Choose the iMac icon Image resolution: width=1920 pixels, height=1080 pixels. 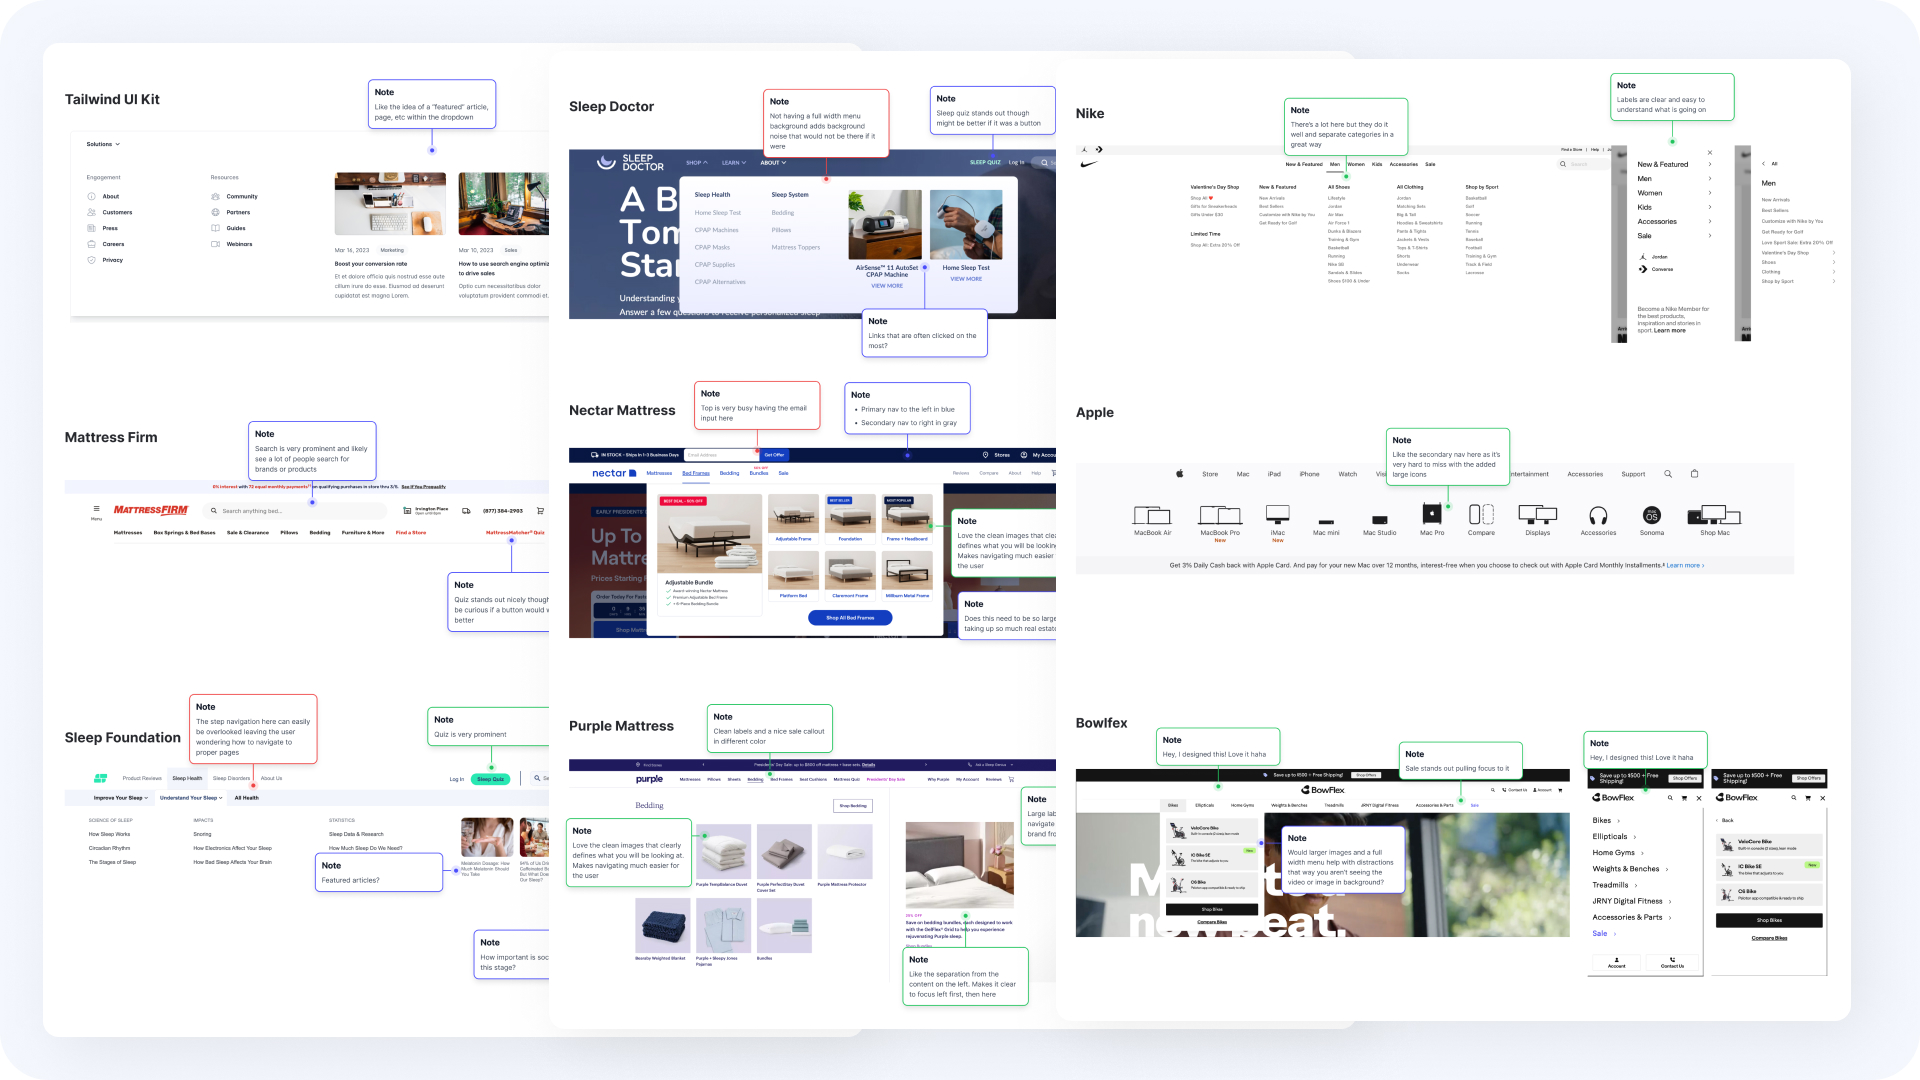(x=1278, y=515)
